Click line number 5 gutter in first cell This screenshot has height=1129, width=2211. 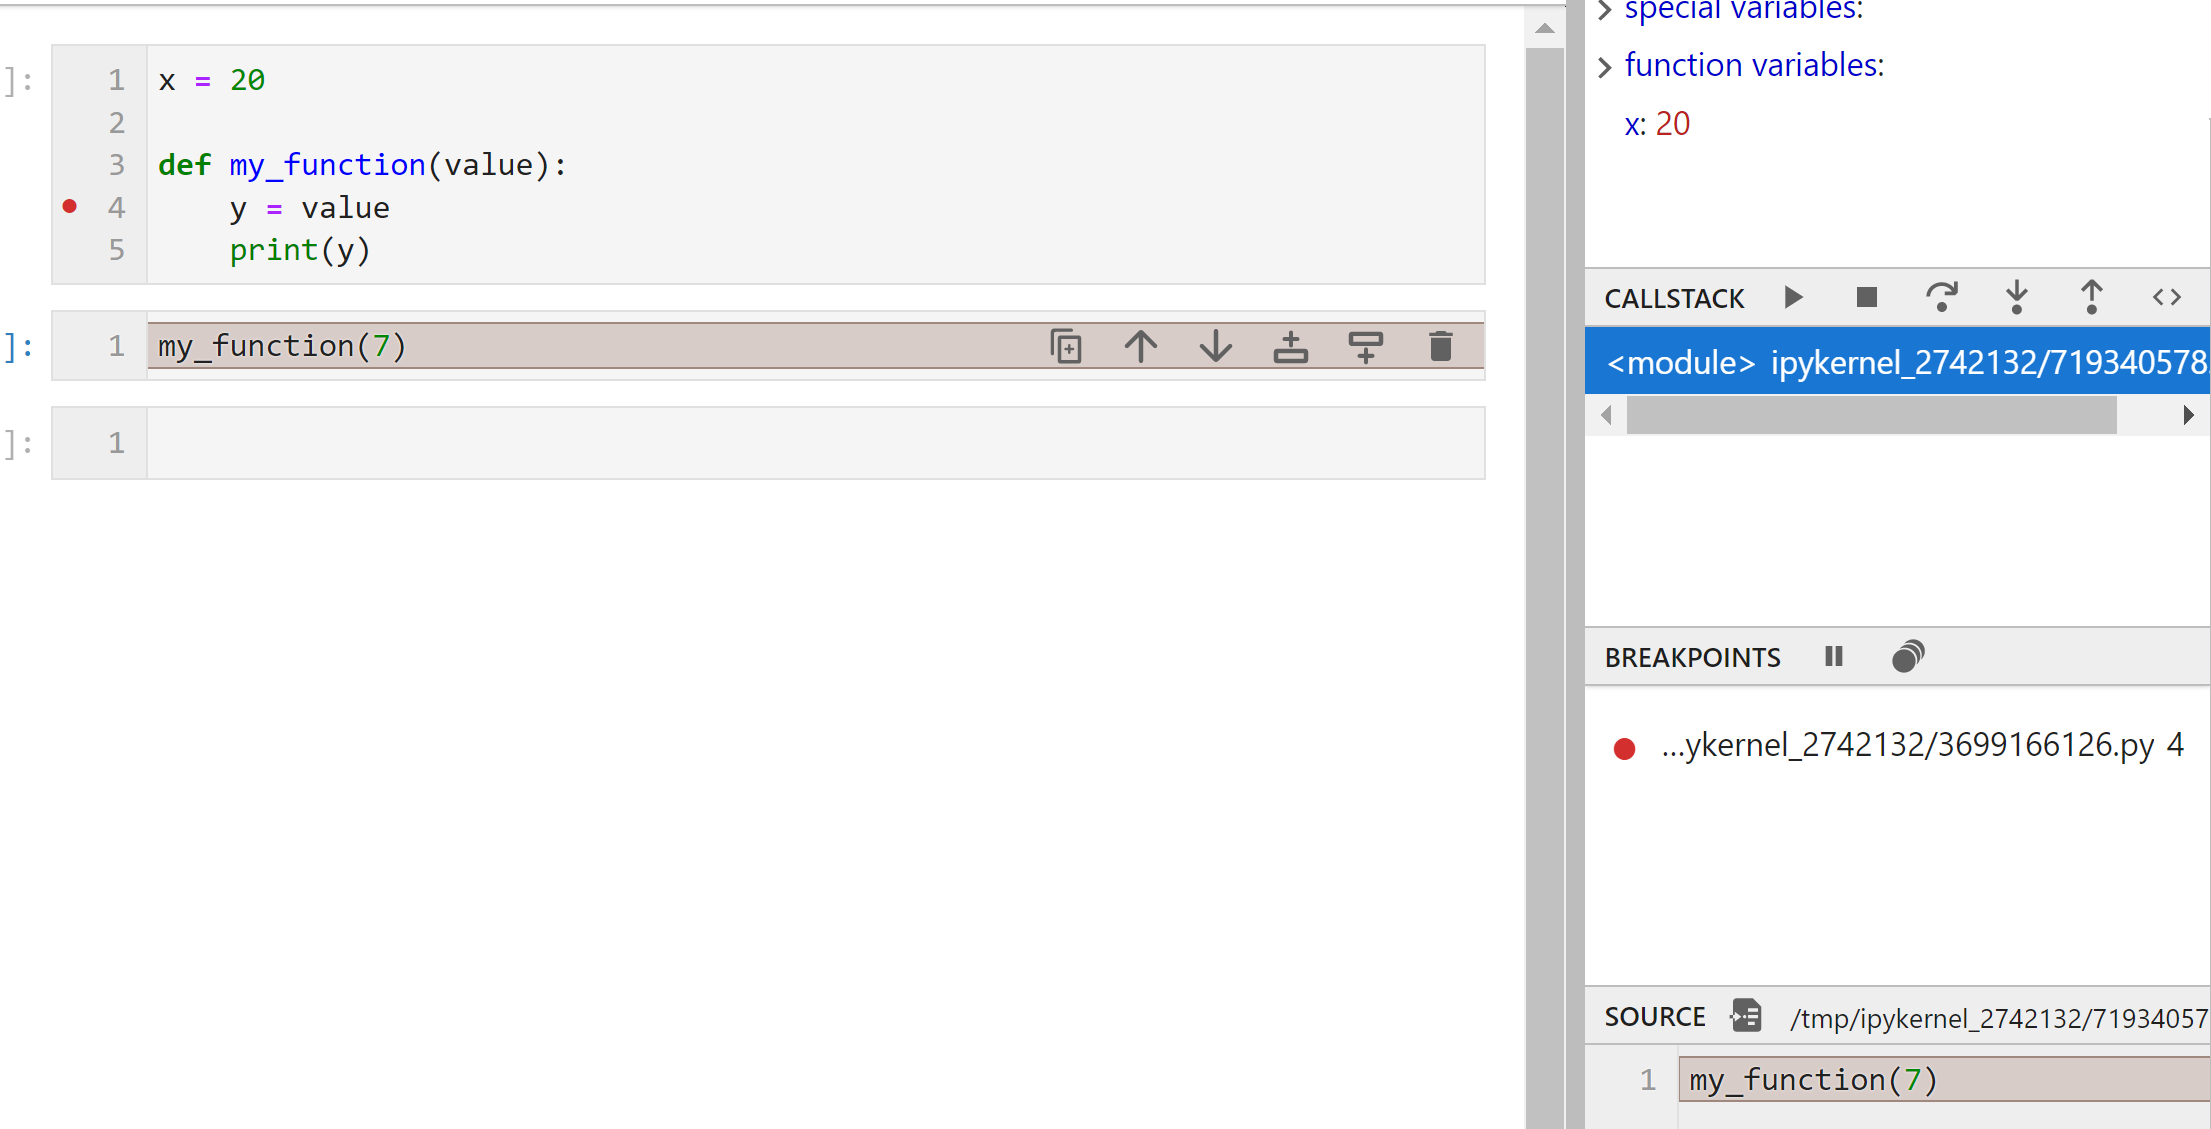click(x=116, y=250)
